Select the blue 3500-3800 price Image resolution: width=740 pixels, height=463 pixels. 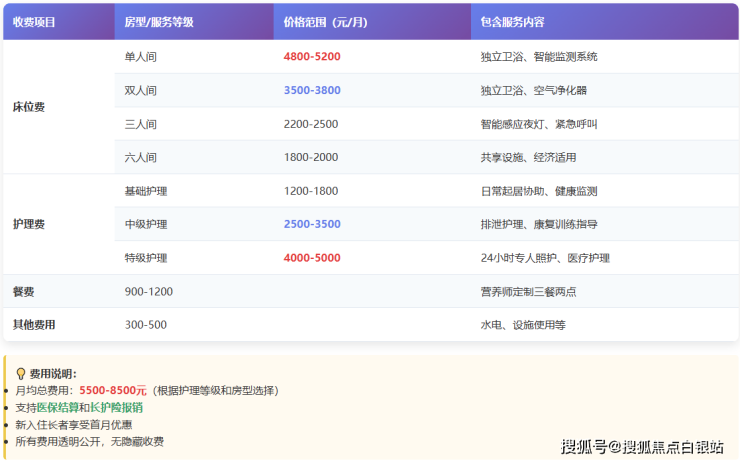coord(312,90)
